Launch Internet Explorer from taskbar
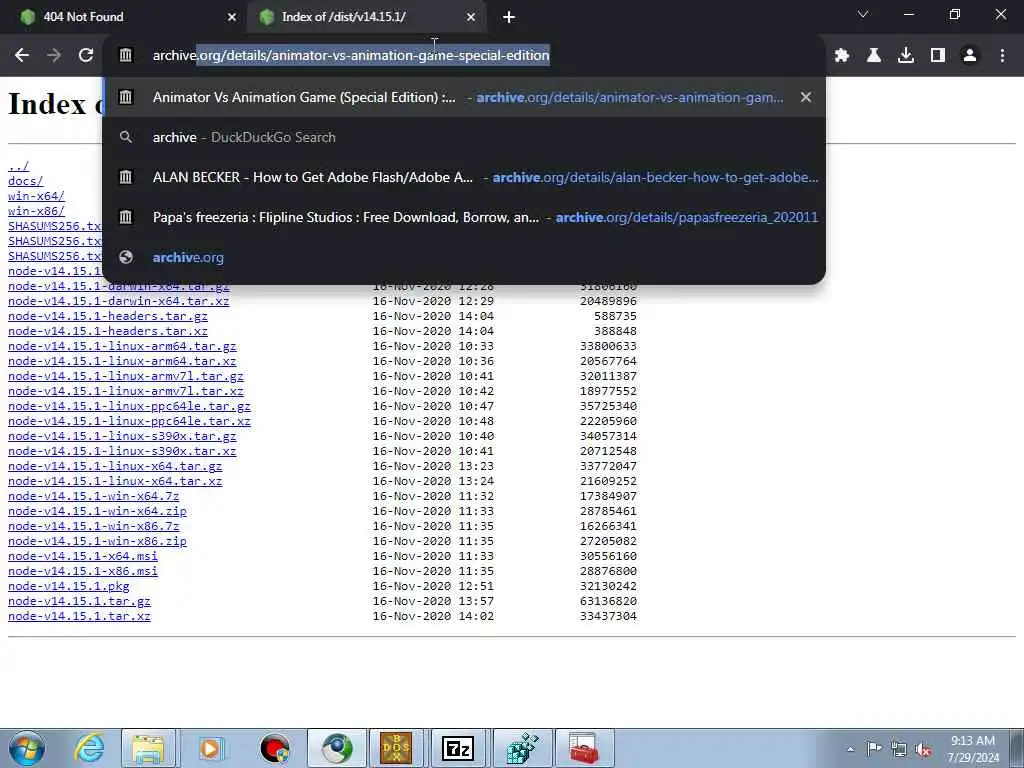1024x768 pixels. tap(89, 748)
